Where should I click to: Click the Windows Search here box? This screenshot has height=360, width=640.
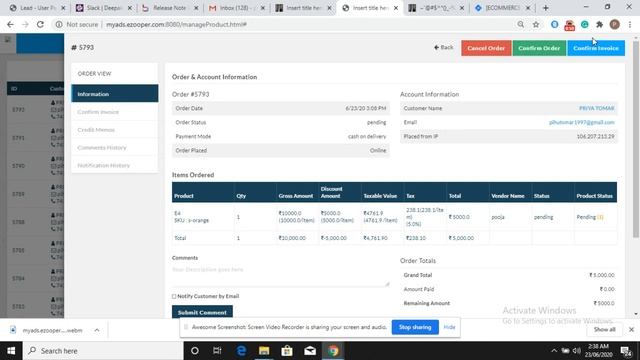[103, 351]
